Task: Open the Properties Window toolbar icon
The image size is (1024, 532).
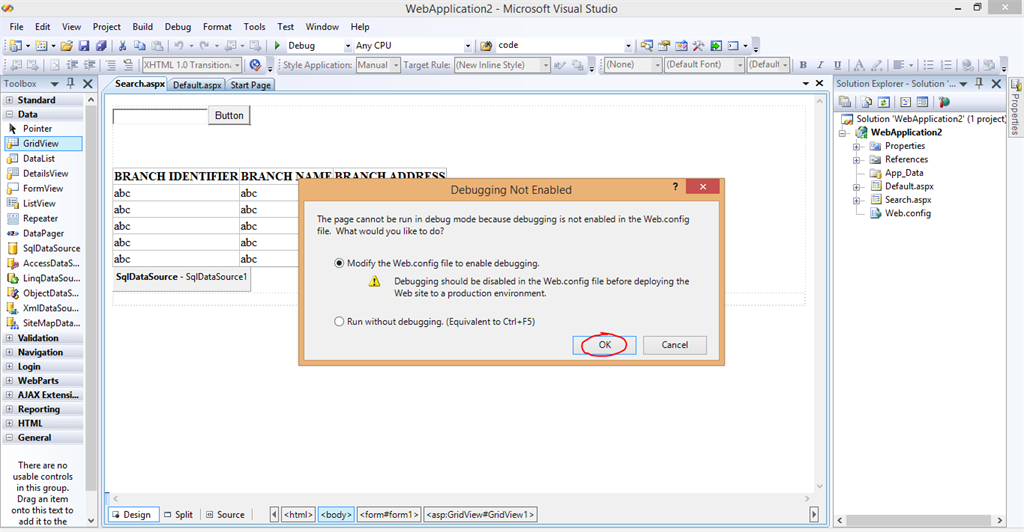Action: coord(664,46)
